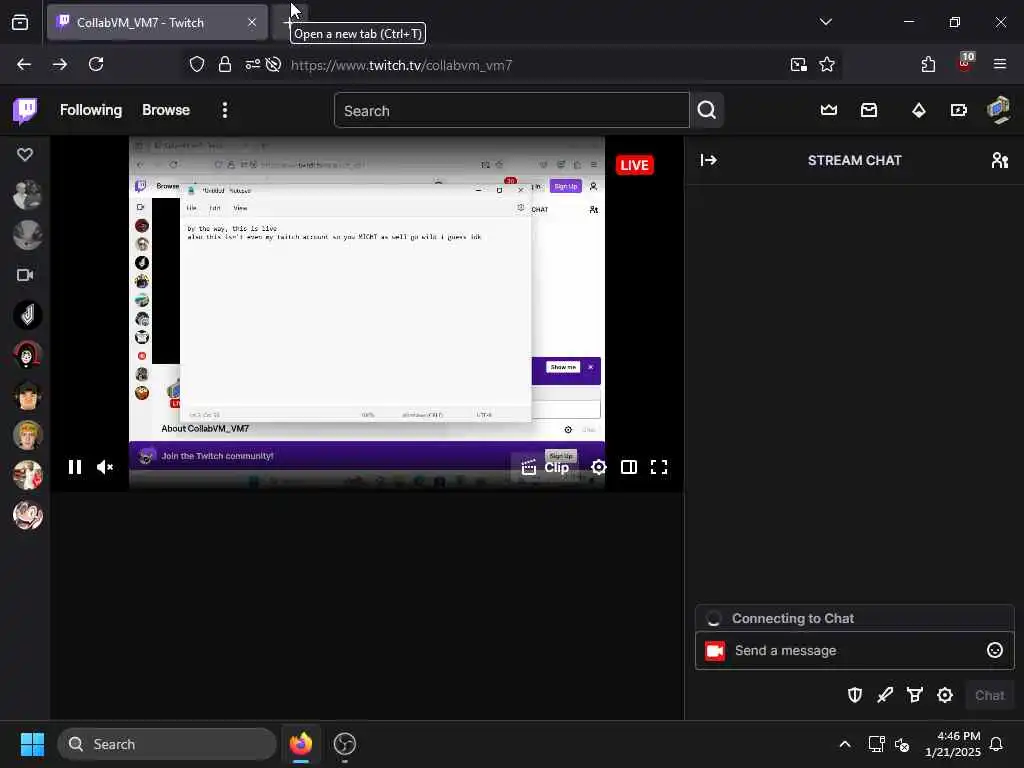Open the Windows Start menu
This screenshot has height=768, width=1024.
32,744
